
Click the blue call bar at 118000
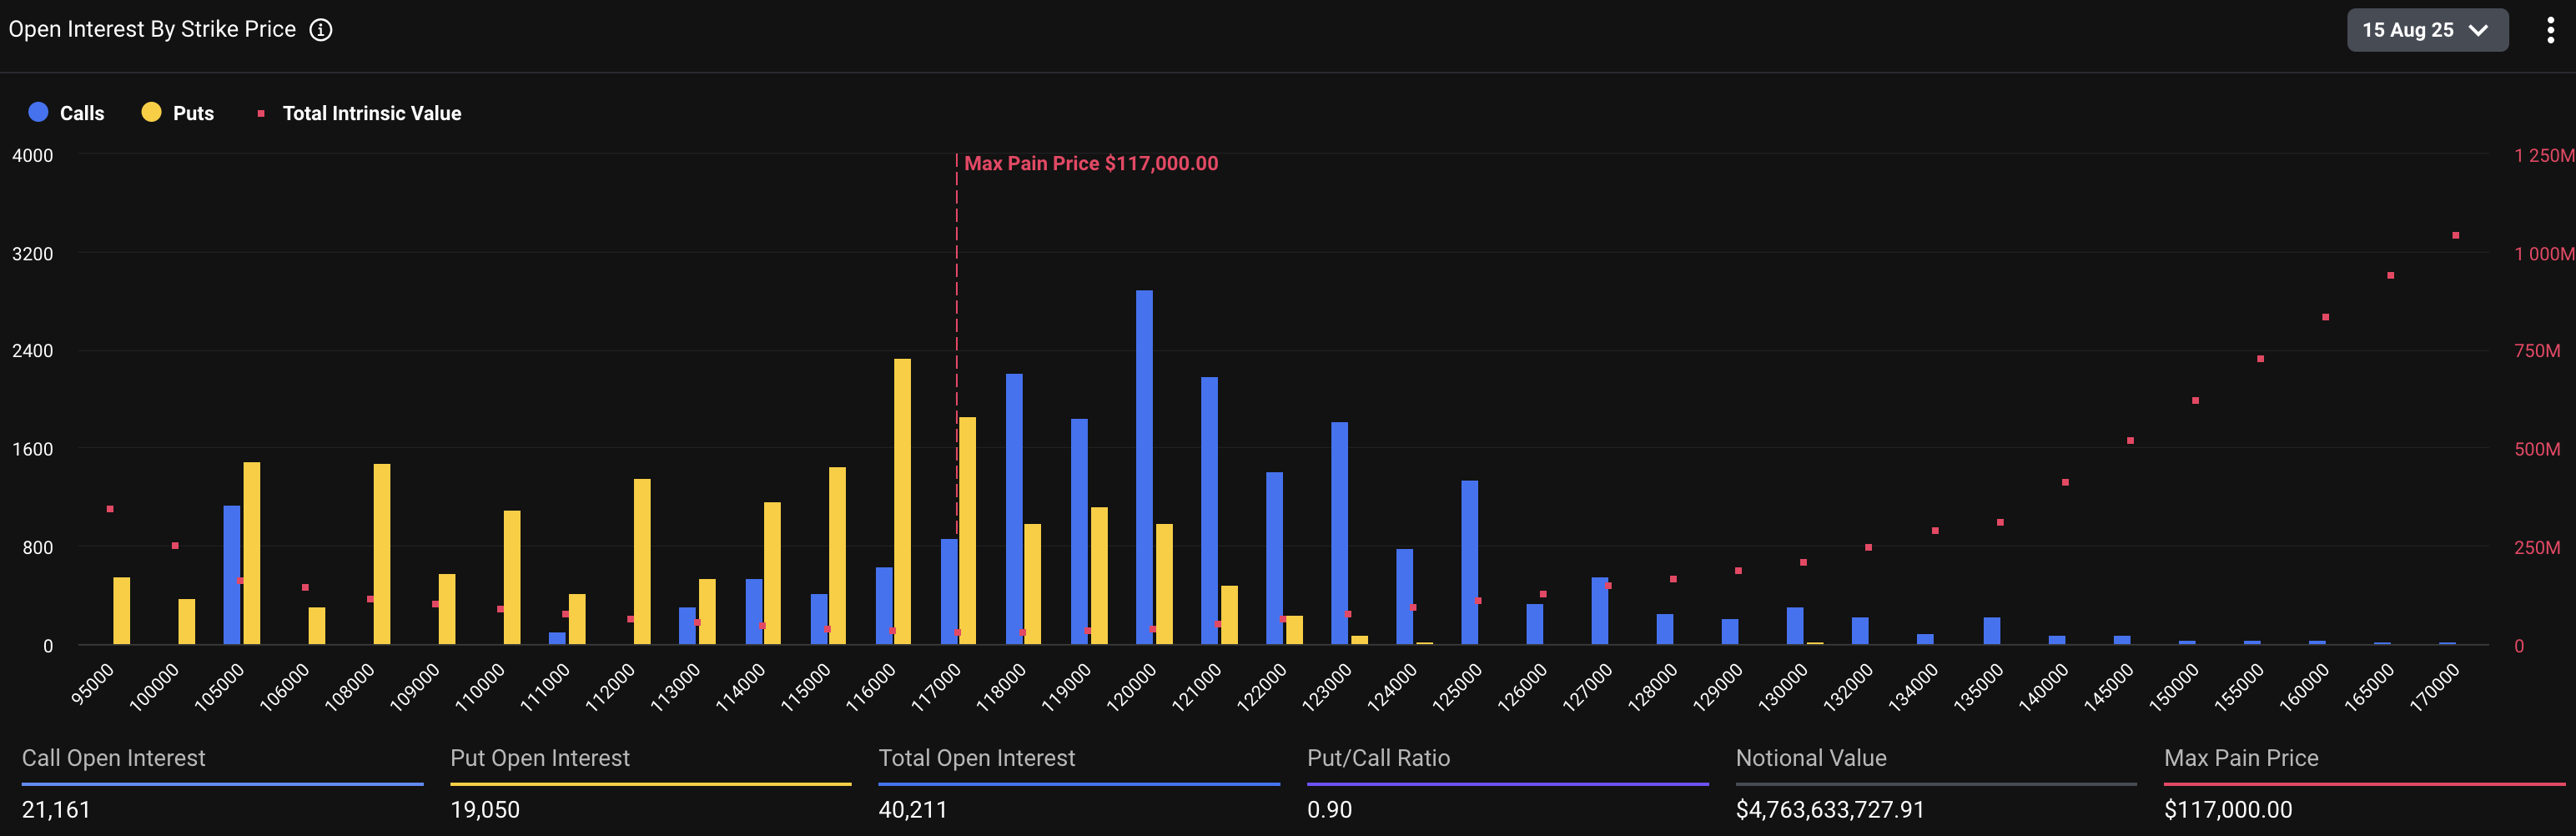coord(1014,508)
